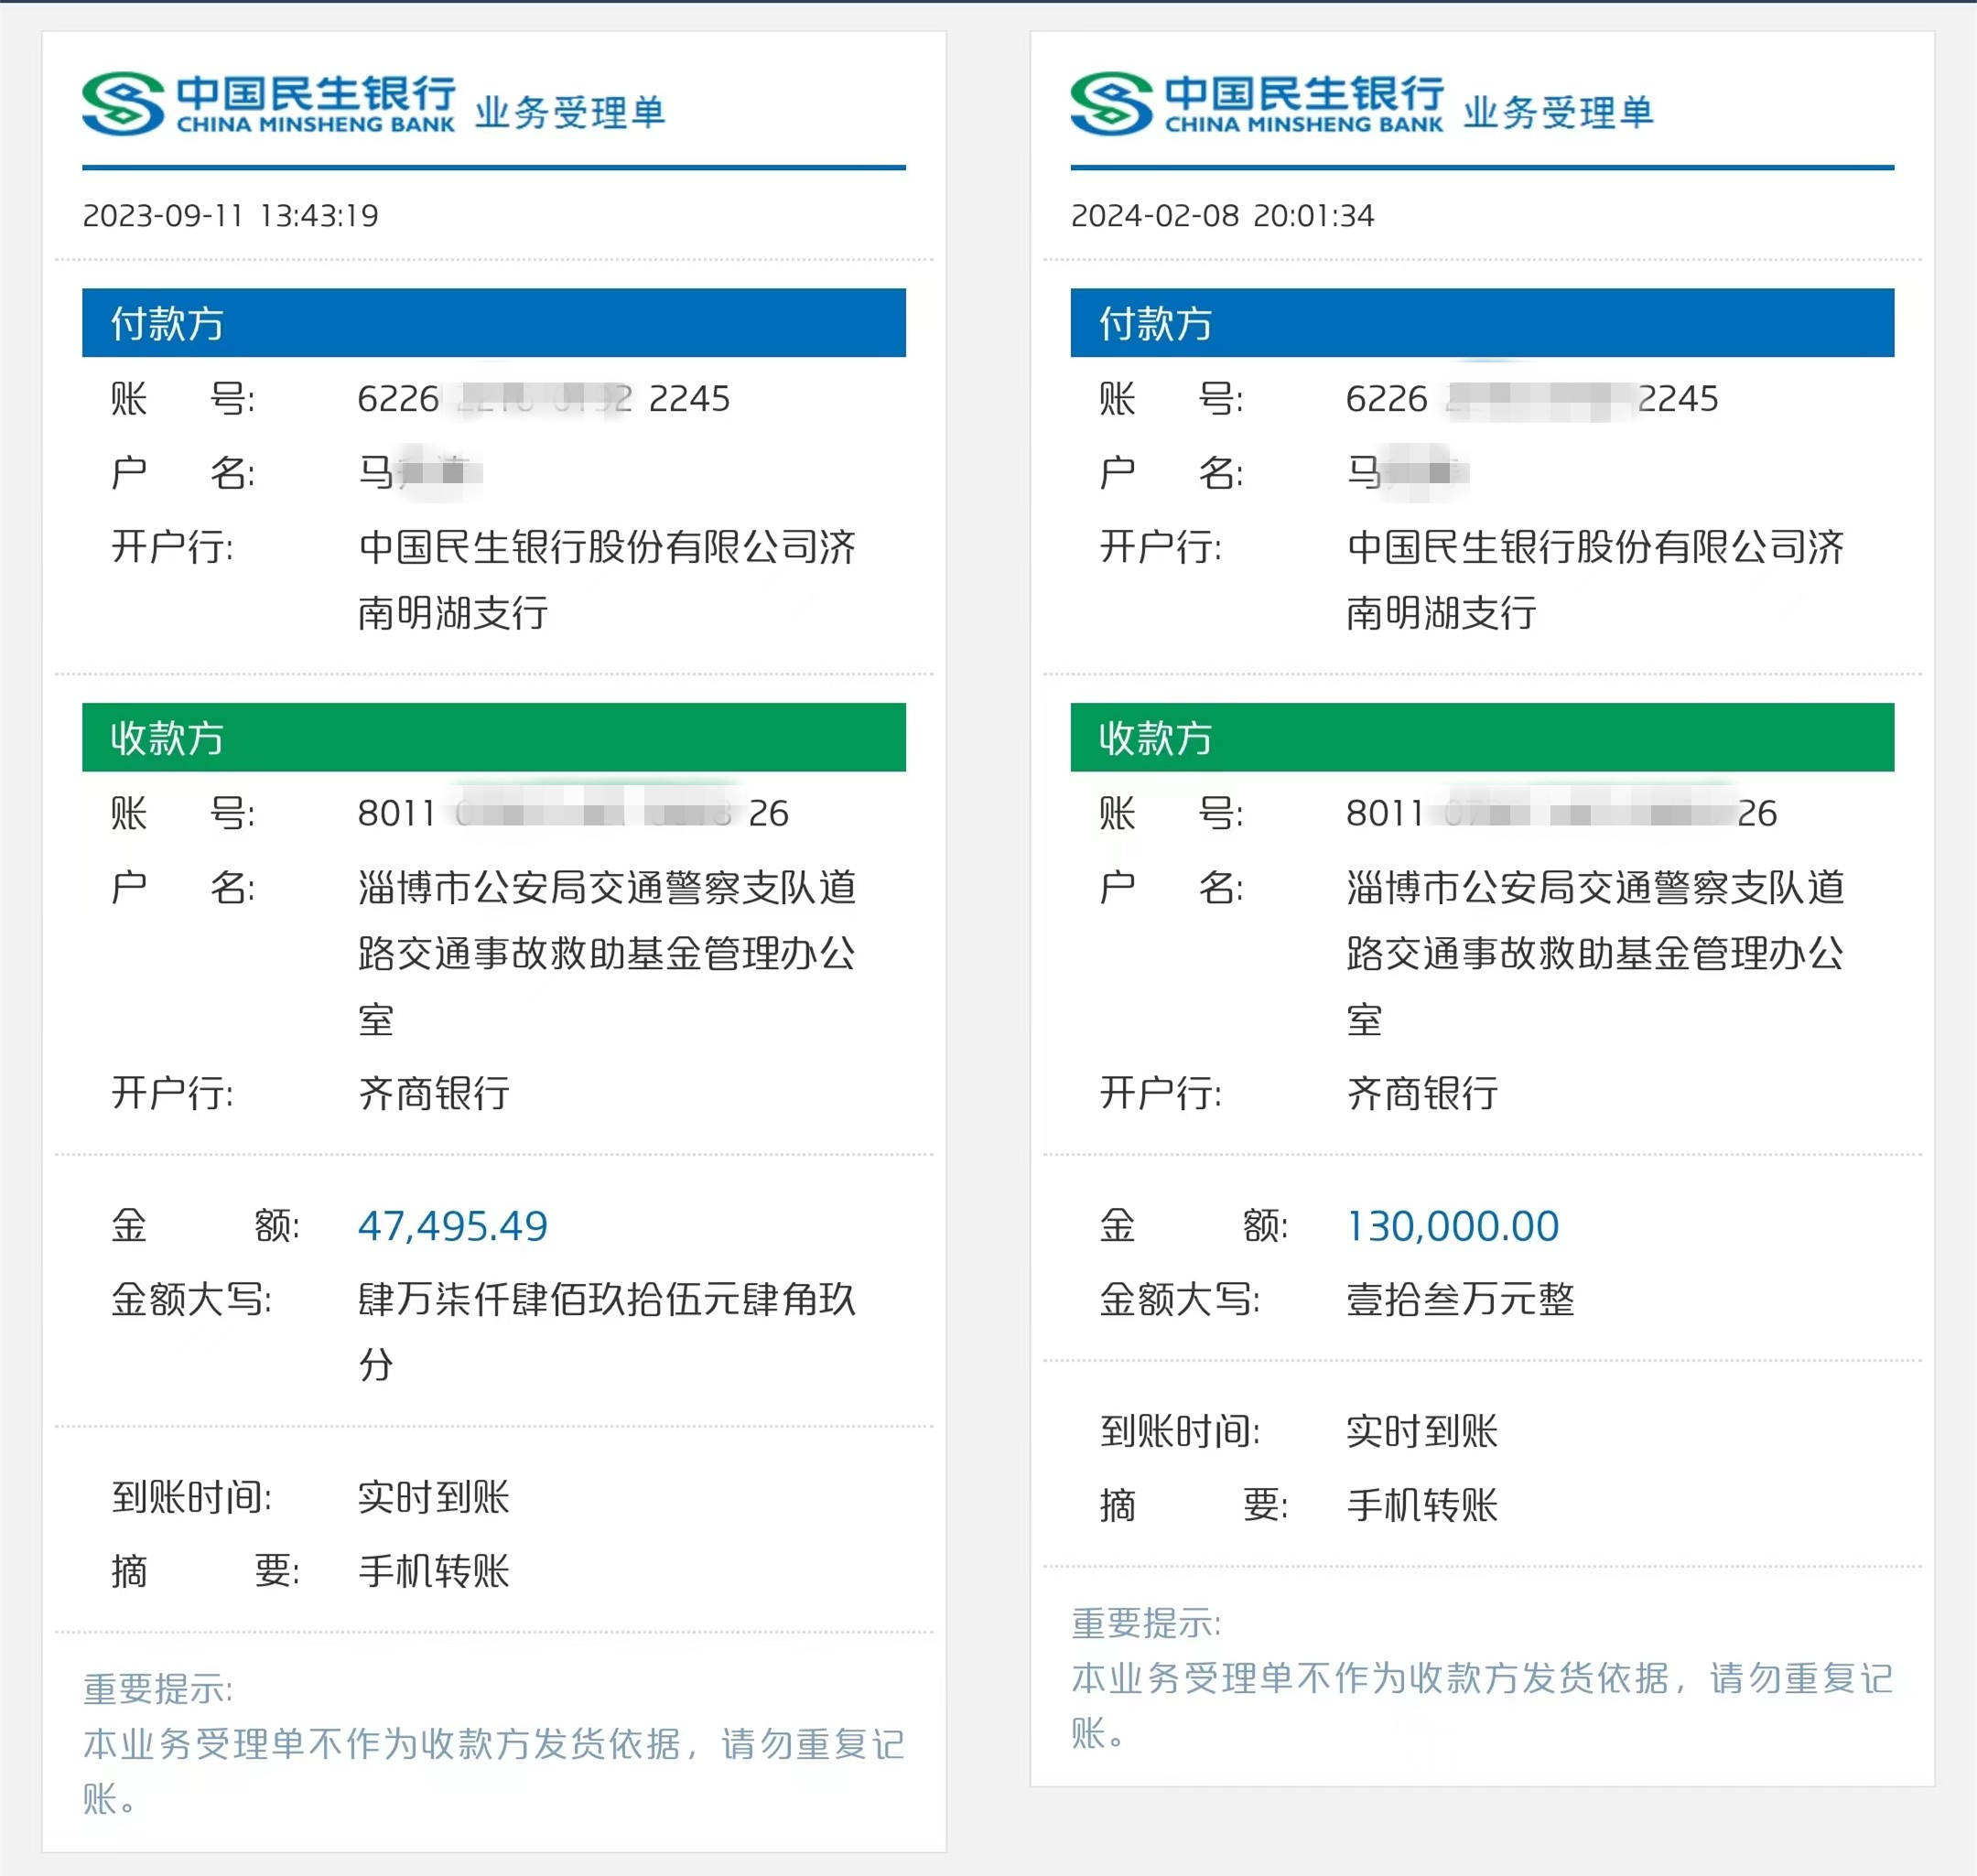Viewport: 1977px width, 1876px height.
Task: Click payee name 淄博市公安局交通警察支队道 on left receipt
Action: pos(607,887)
